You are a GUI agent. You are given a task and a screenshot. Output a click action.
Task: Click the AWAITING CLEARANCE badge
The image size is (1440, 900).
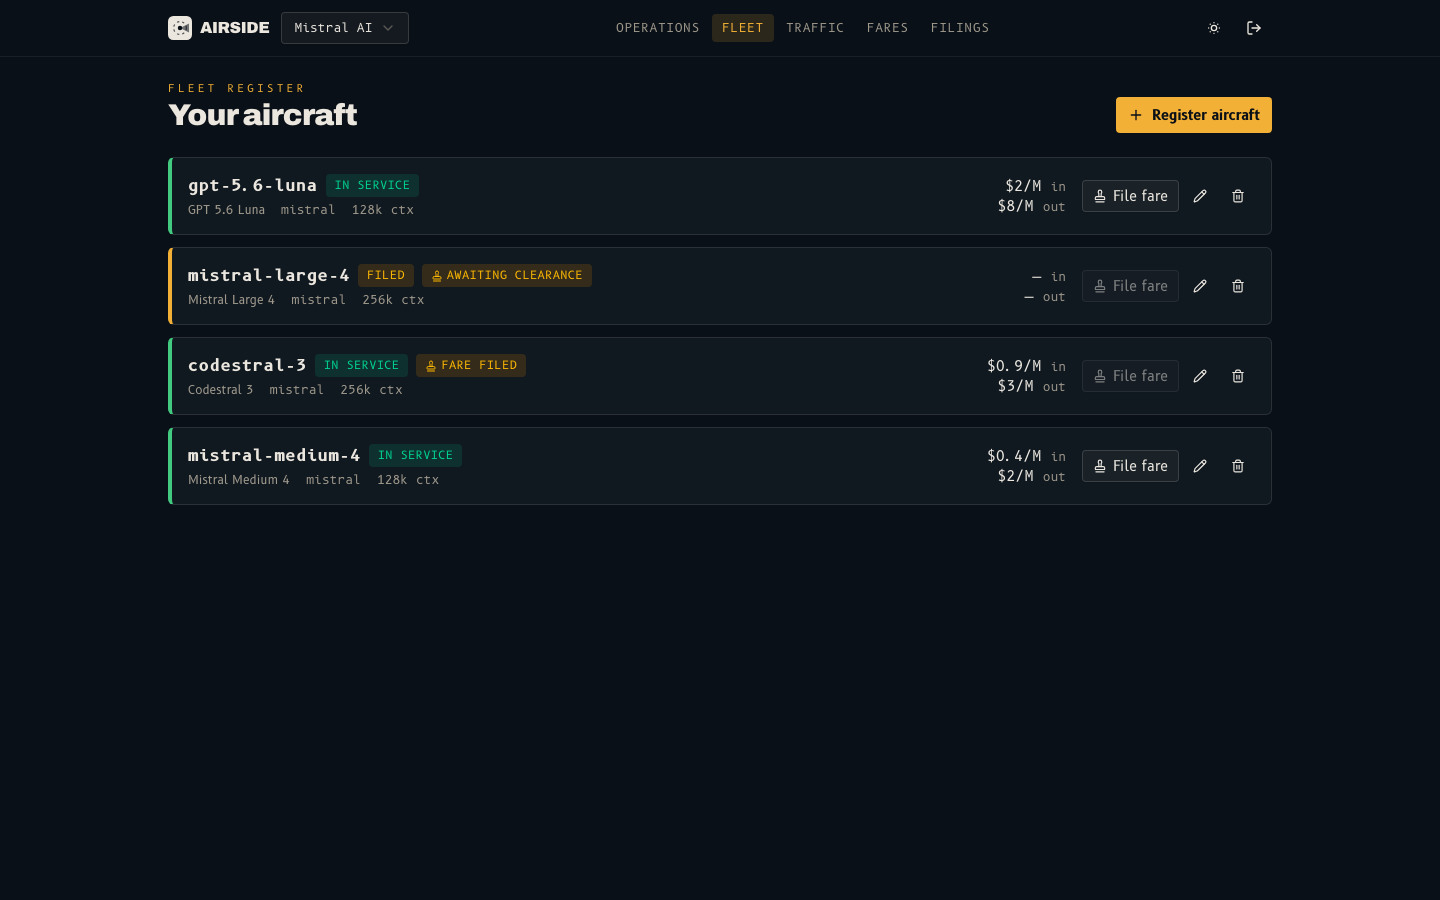click(x=507, y=275)
